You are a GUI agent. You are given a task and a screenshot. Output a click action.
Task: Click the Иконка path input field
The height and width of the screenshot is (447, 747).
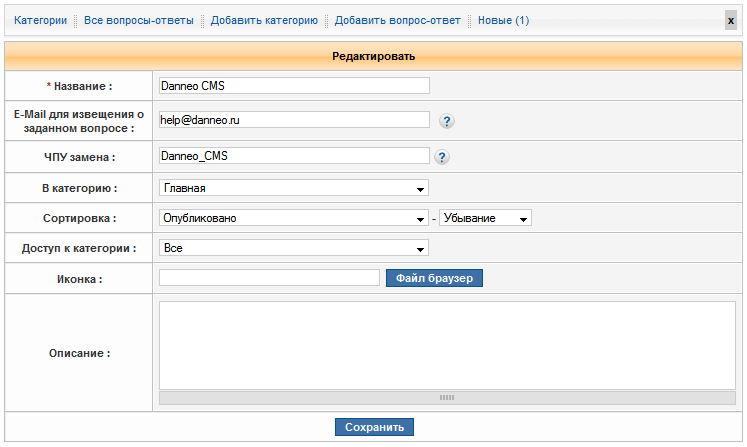point(269,278)
